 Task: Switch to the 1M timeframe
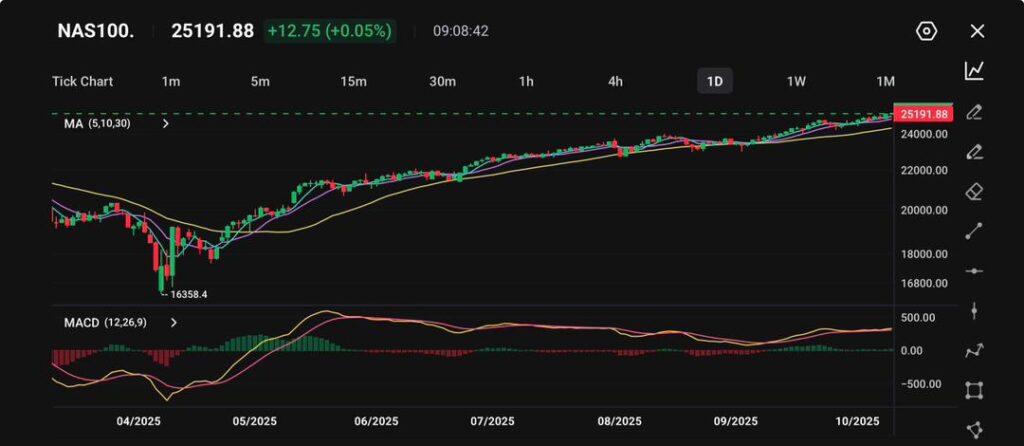tap(885, 81)
